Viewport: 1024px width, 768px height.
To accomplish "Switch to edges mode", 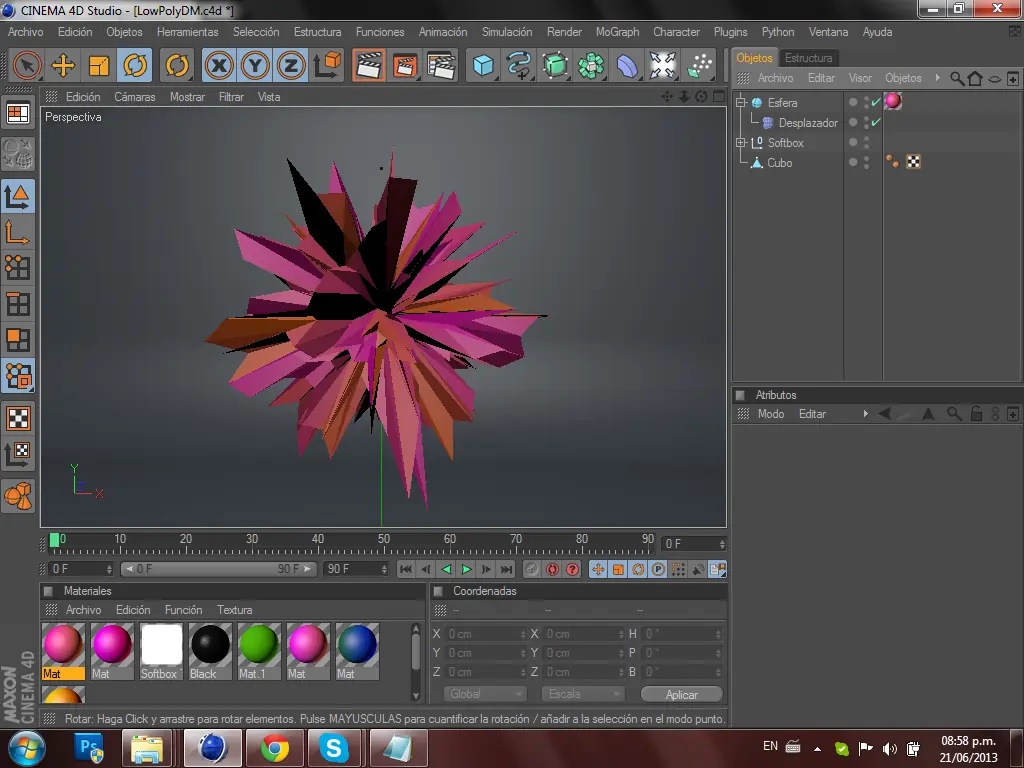I will [x=18, y=304].
